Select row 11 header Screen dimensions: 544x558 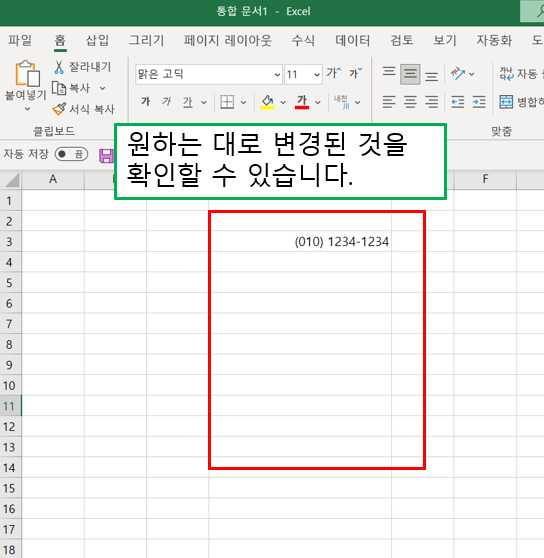point(10,406)
